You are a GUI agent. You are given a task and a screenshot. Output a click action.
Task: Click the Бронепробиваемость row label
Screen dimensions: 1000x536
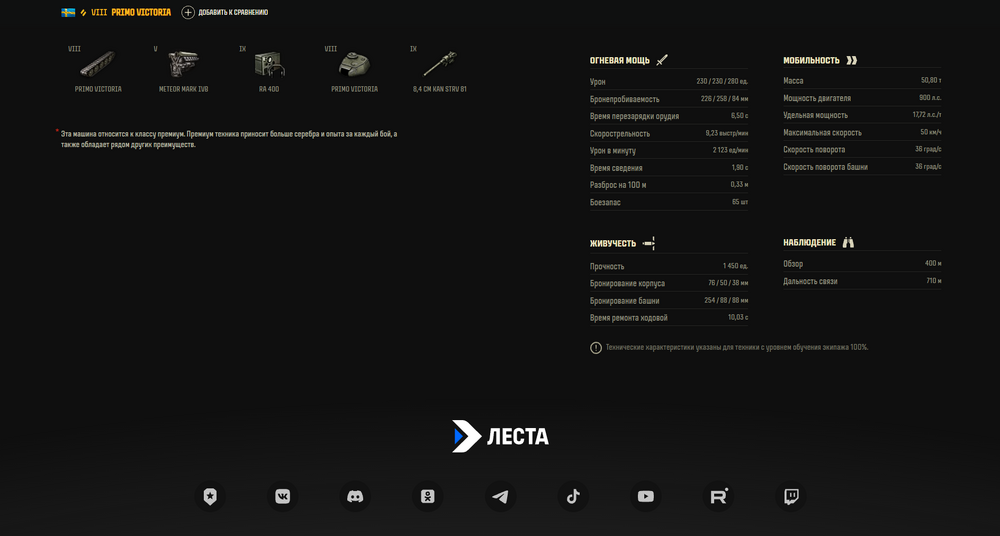point(624,99)
